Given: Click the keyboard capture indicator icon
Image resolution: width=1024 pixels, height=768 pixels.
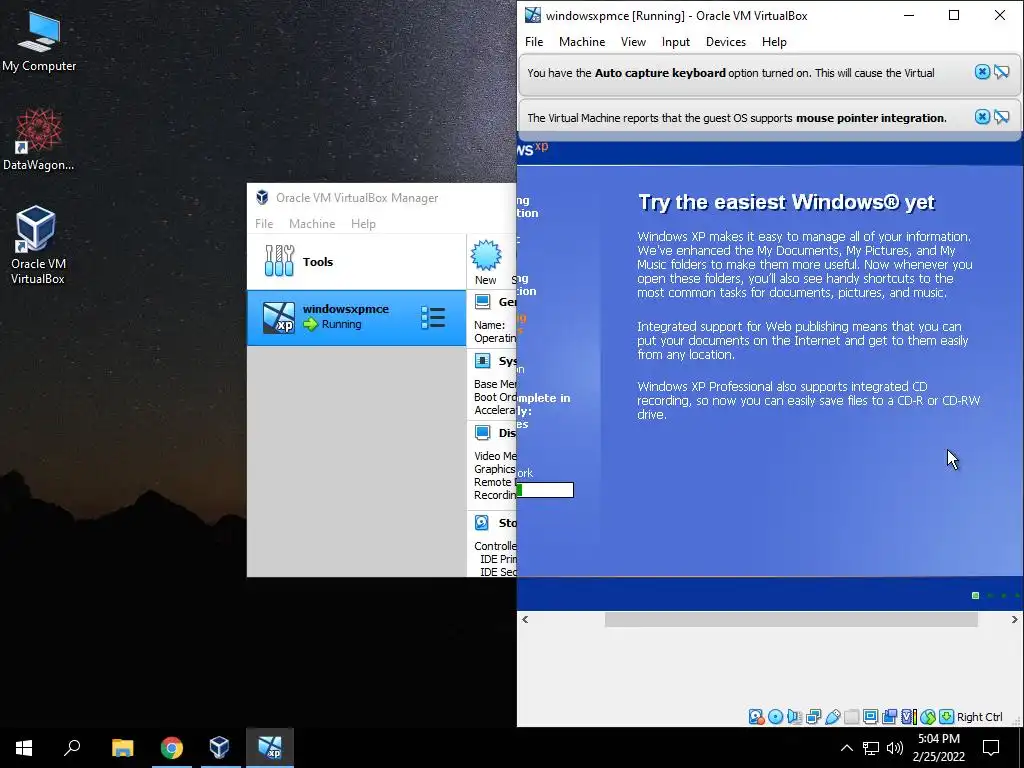Looking at the screenshot, I should (946, 716).
